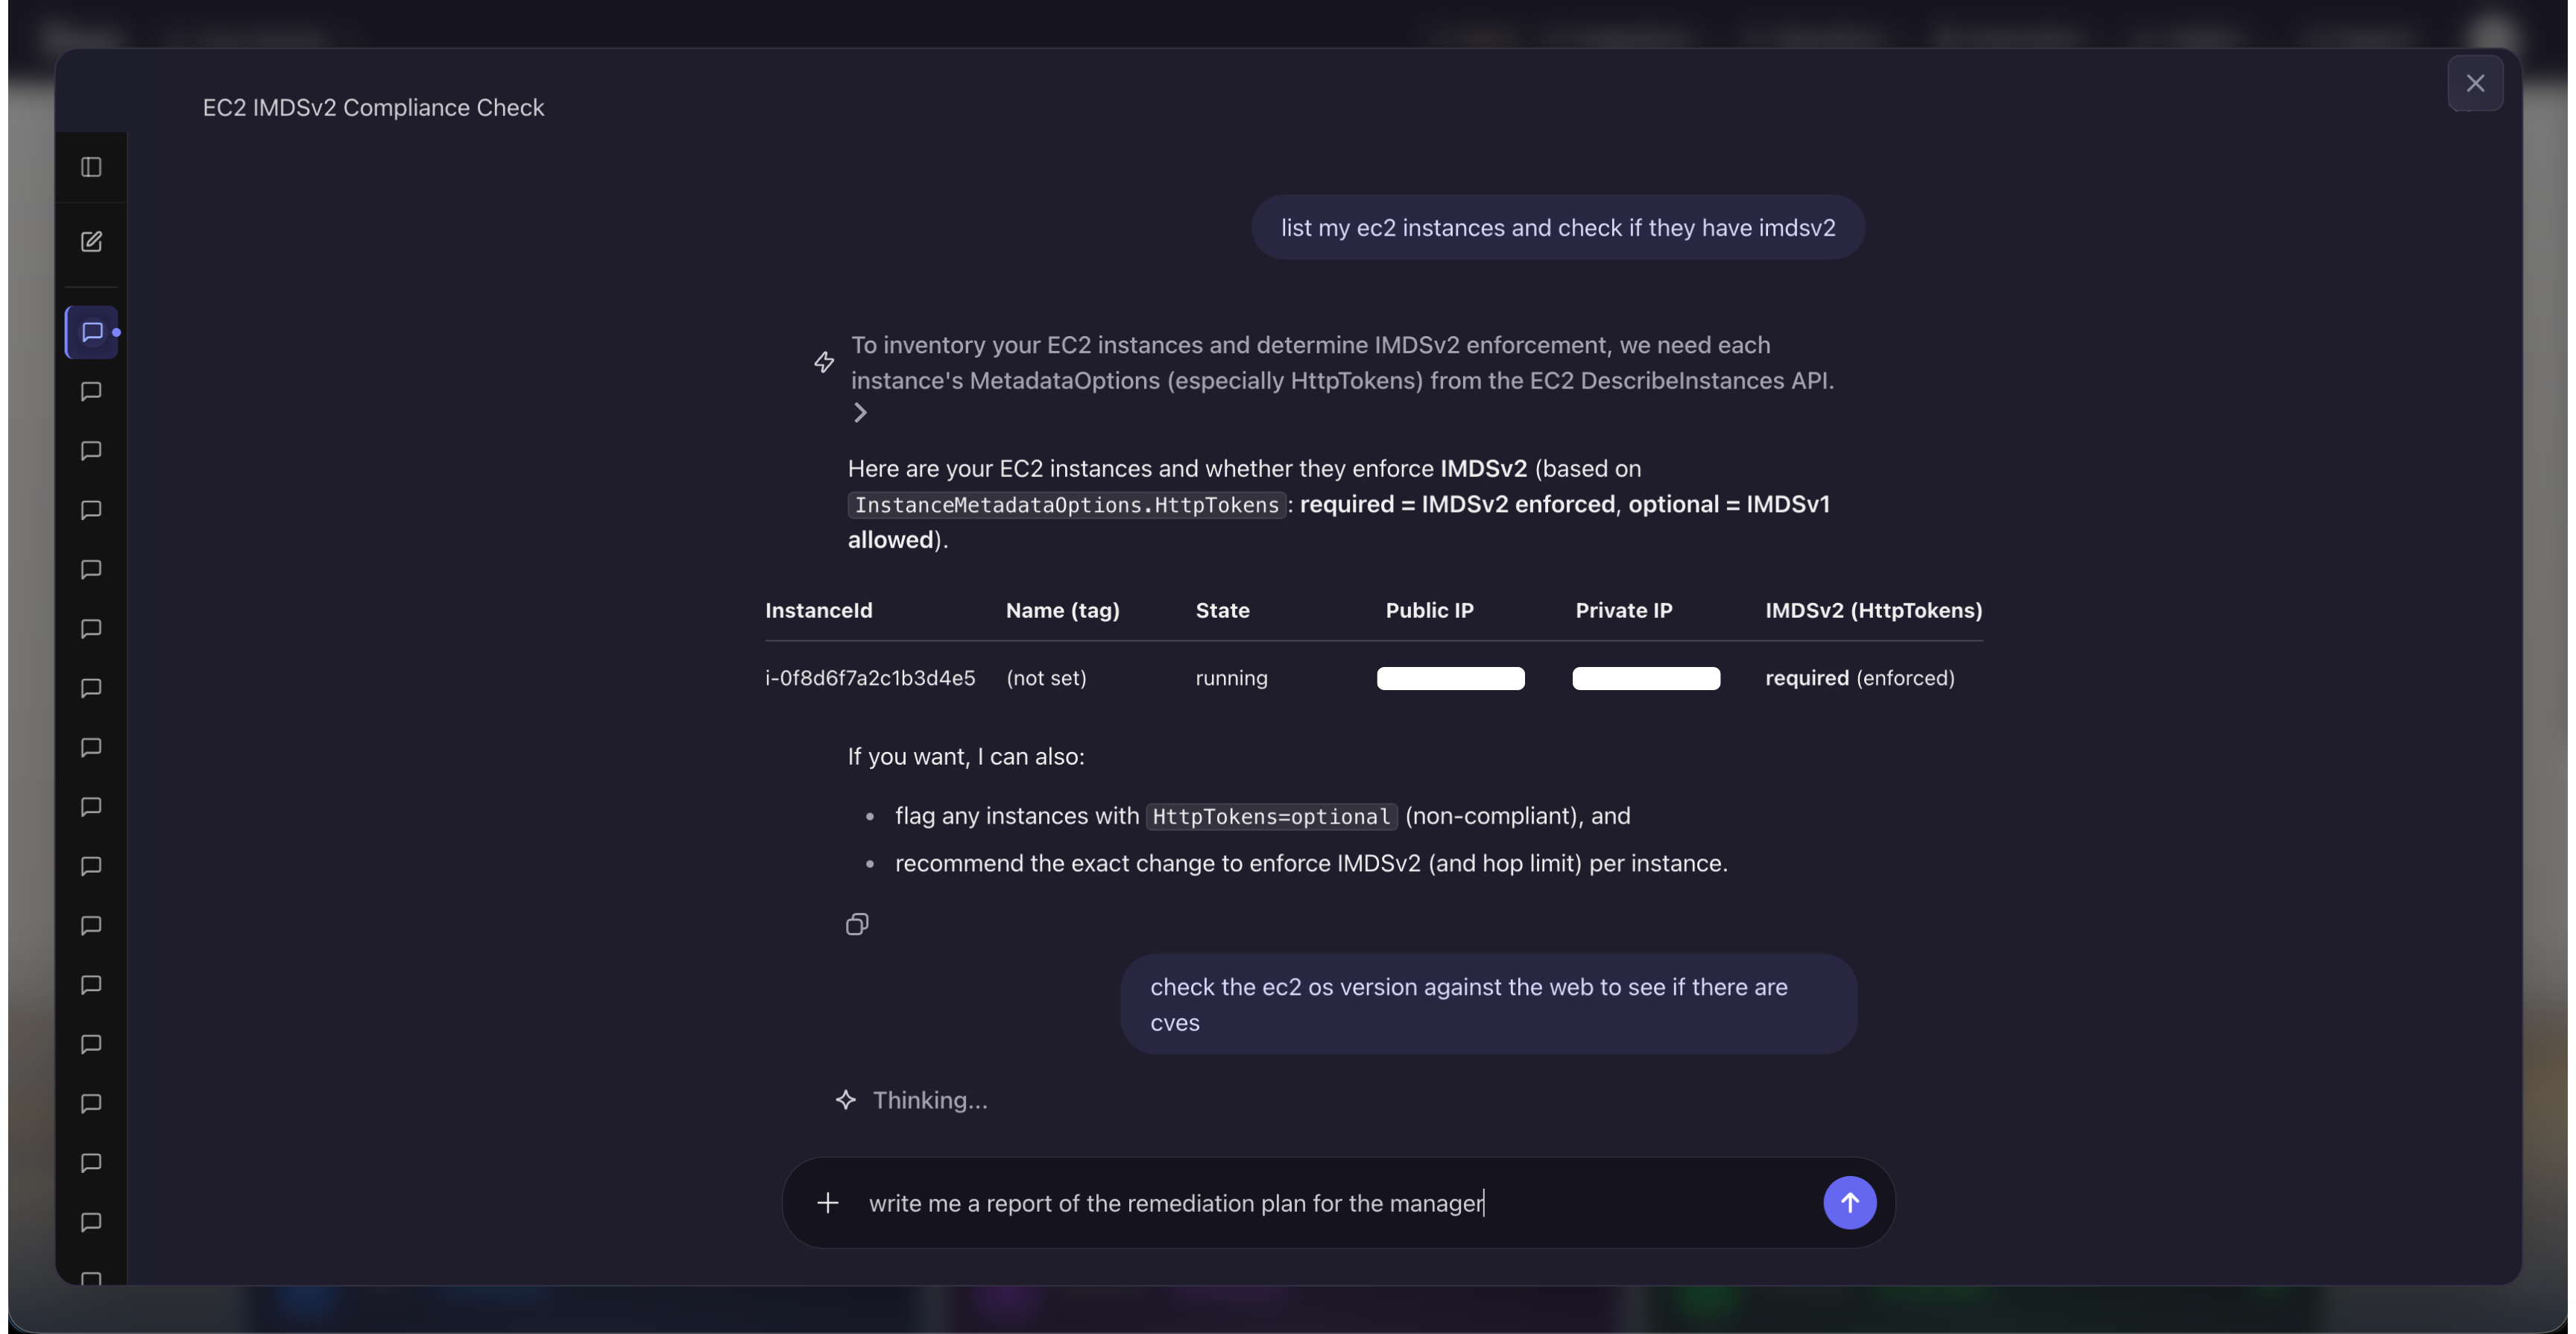Screen dimensions: 2576x1334
Task: Click the HttpTokens=optional code snippet
Action: [x=1270, y=816]
